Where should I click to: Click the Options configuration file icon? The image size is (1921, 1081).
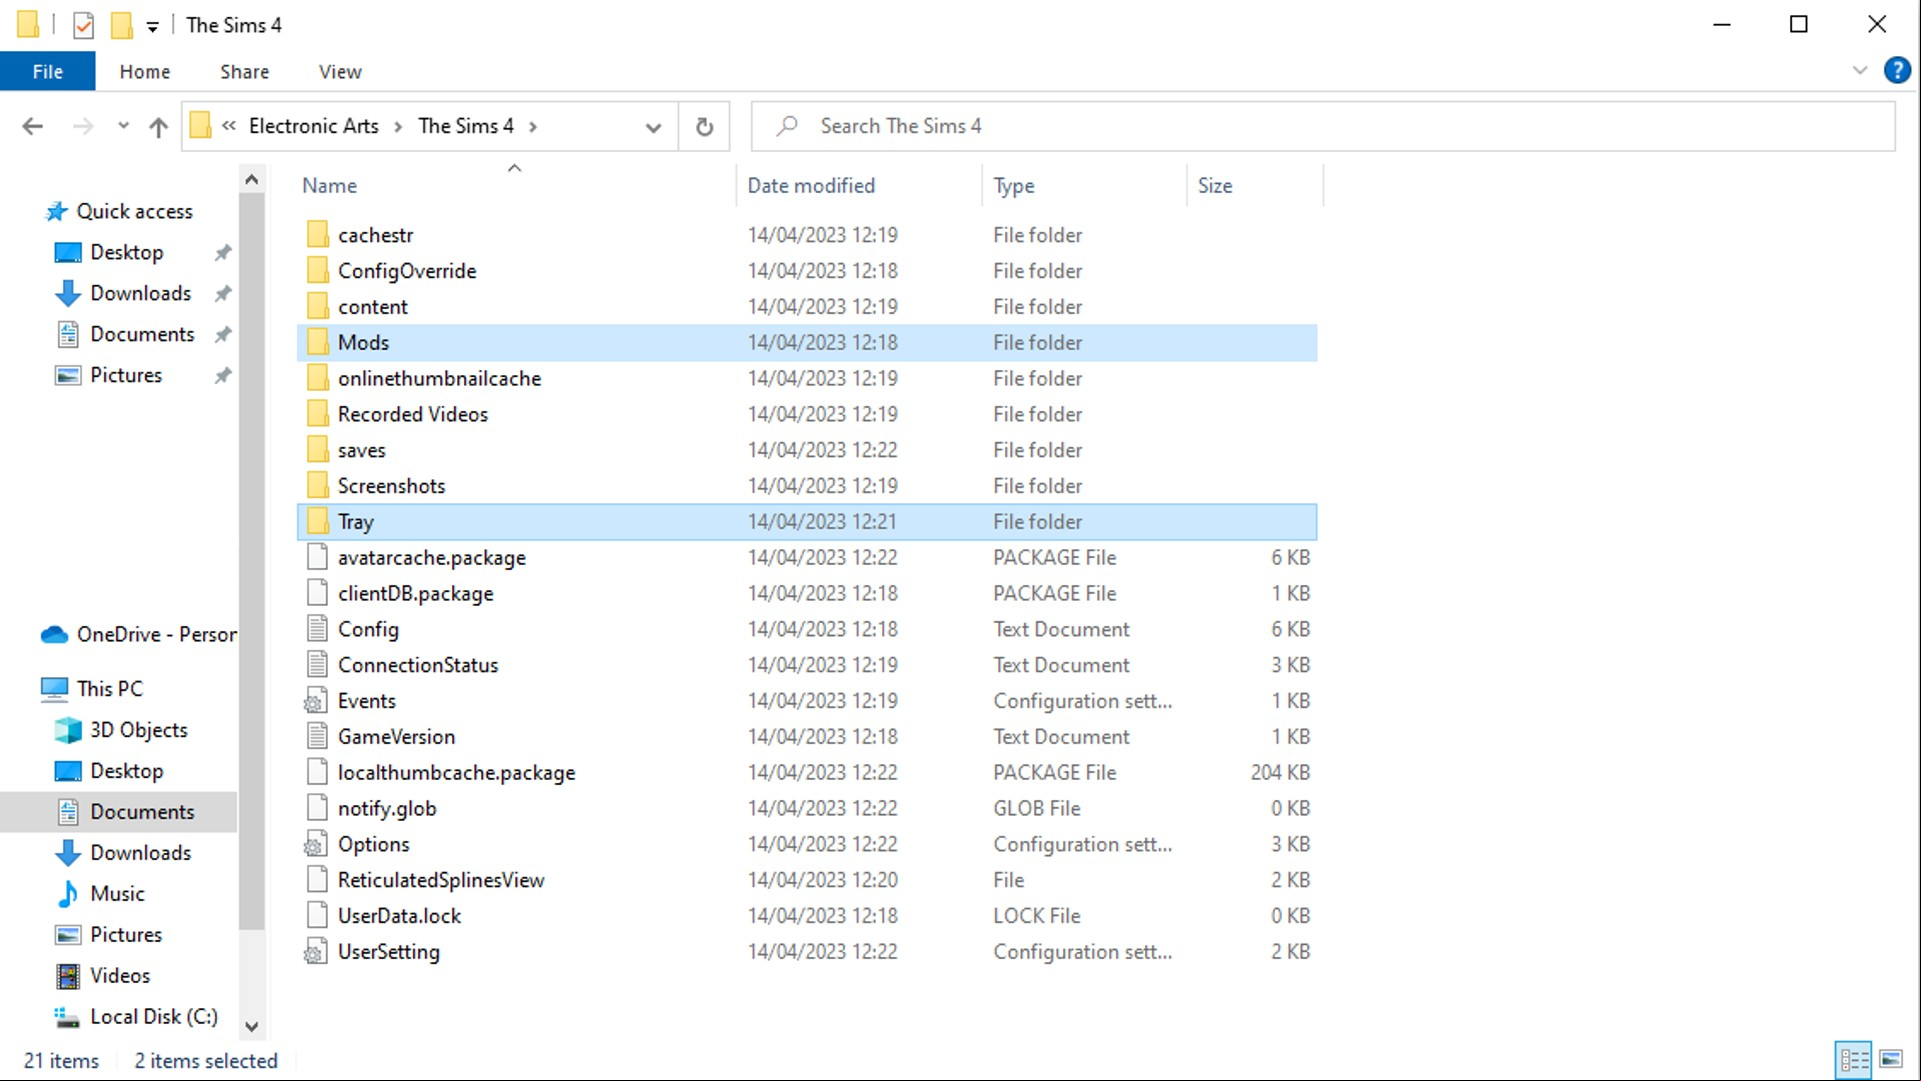(316, 844)
